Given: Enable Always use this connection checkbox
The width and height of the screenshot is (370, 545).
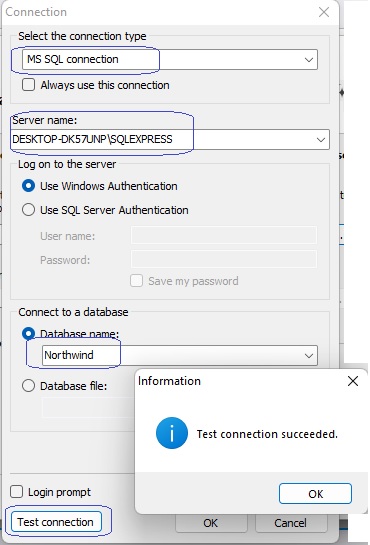Looking at the screenshot, I should tap(28, 85).
